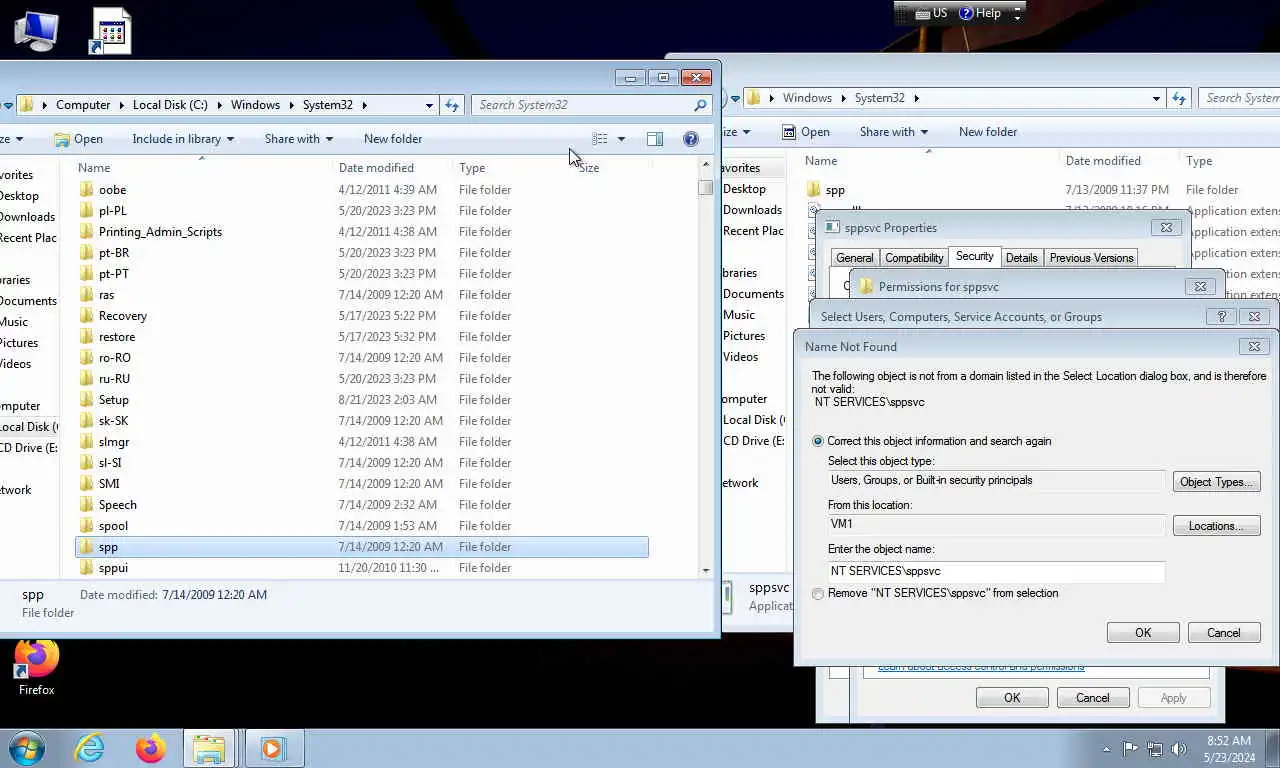Image resolution: width=1280 pixels, height=768 pixels.
Task: Click the clock showing 8:52 AM
Action: point(1229,741)
